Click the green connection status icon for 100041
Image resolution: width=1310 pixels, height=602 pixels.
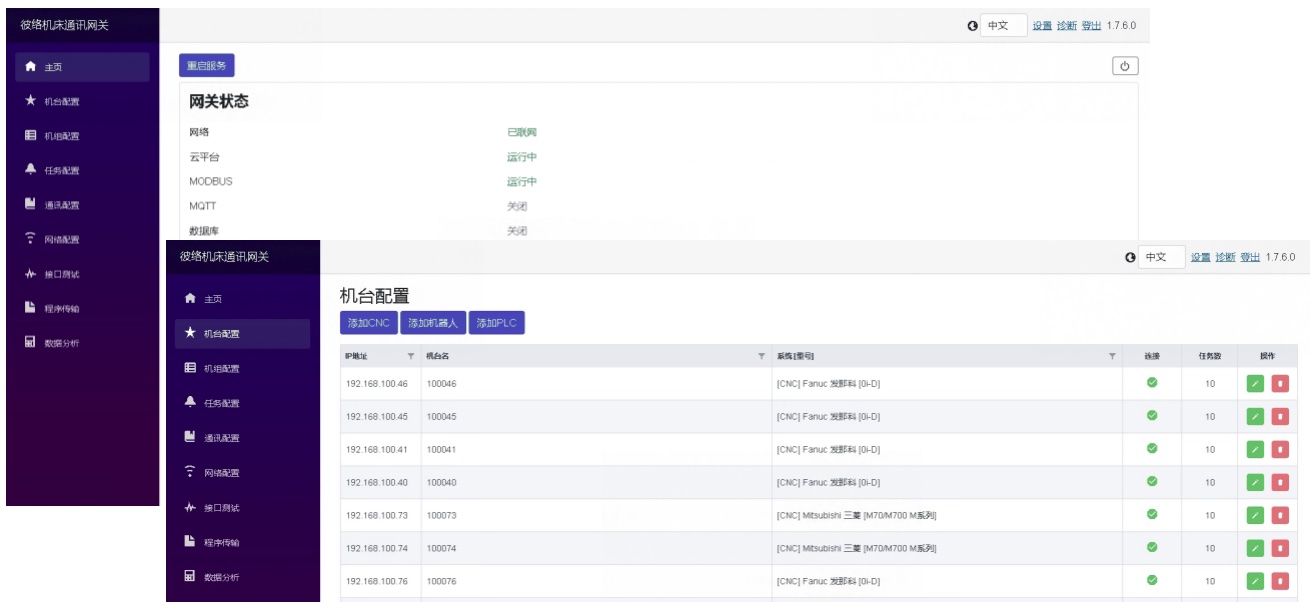click(x=1151, y=449)
